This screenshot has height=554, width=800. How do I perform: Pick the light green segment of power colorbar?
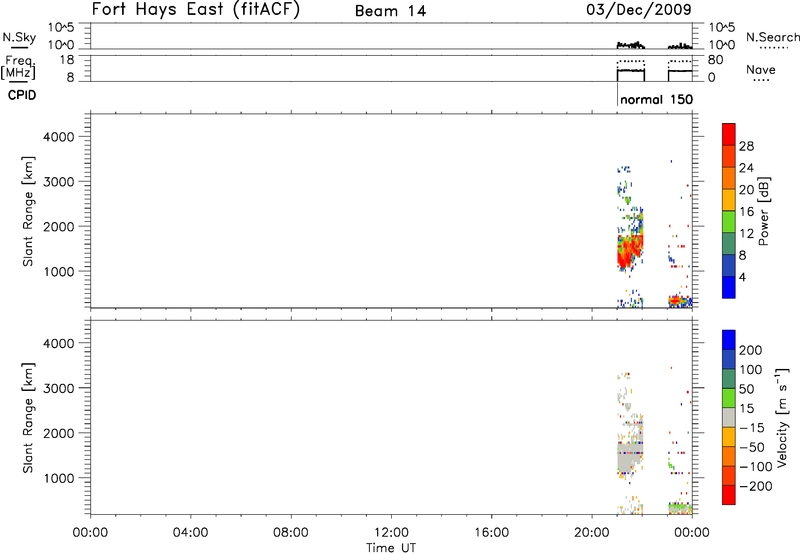pyautogui.click(x=729, y=222)
